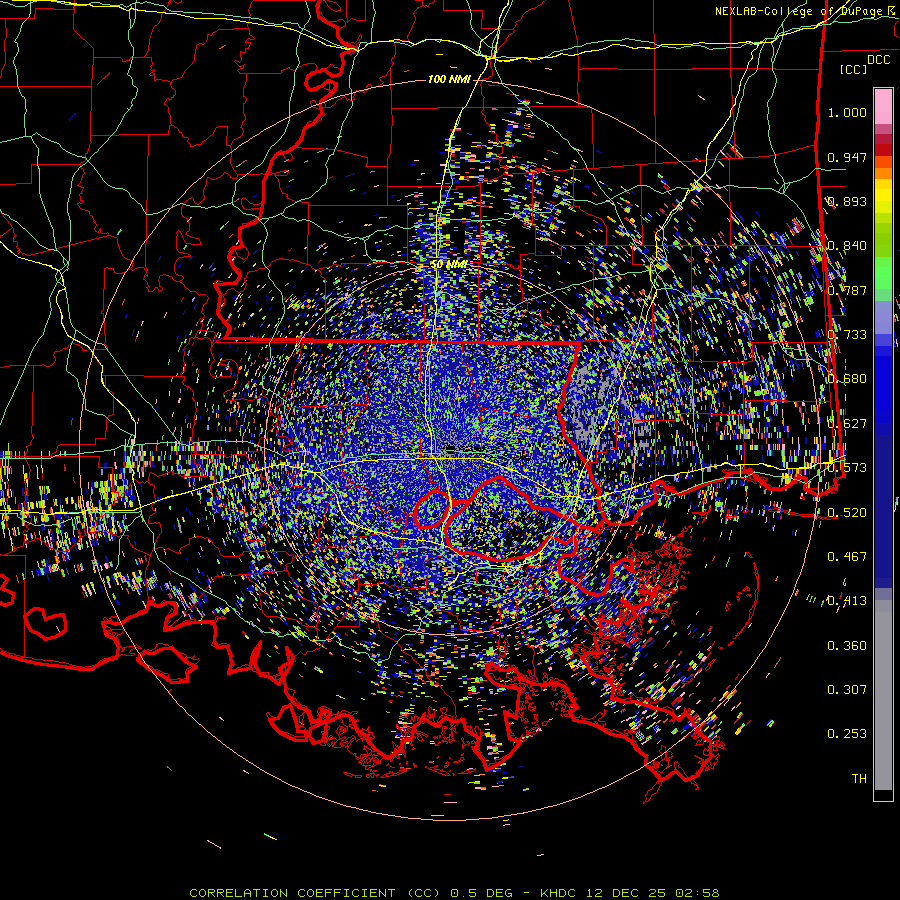Click the 0.520 scale value
This screenshot has height=900, width=900.
tap(847, 513)
